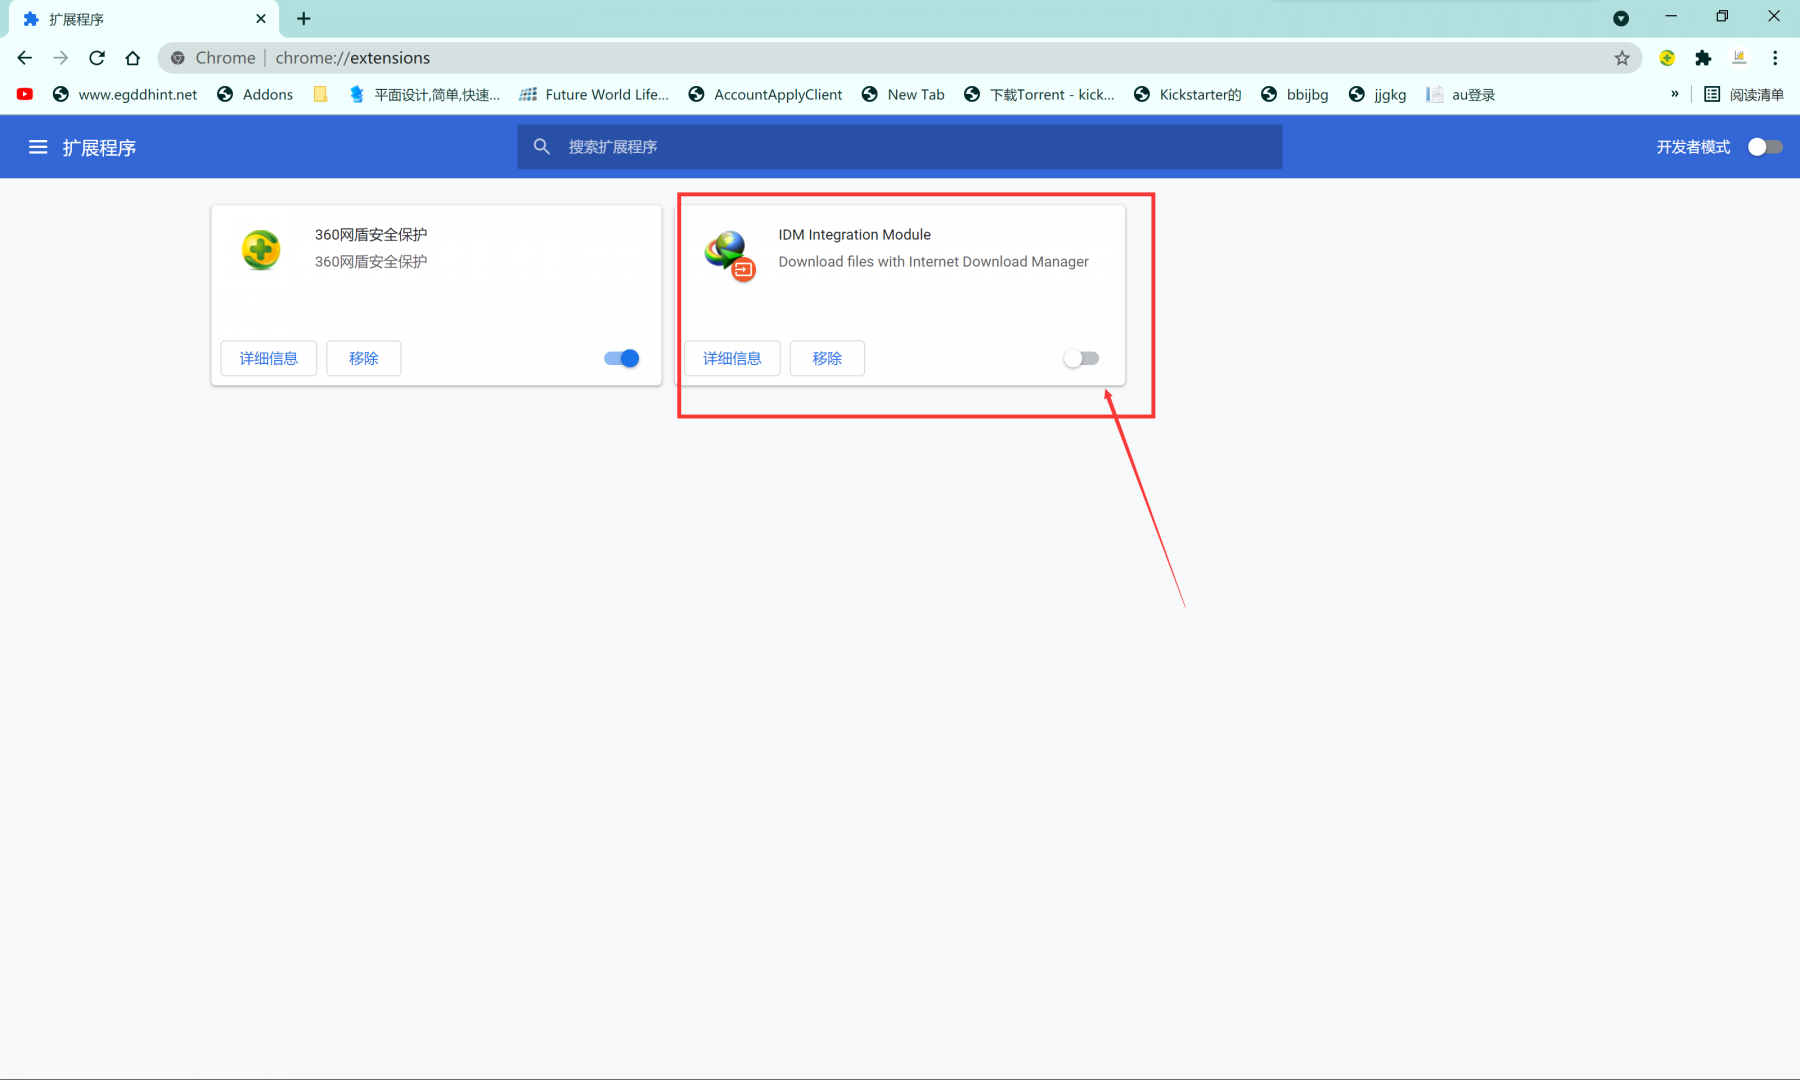Viewport: 1800px width, 1080px height.
Task: Close the 扩展程序 tab
Action: 261,18
